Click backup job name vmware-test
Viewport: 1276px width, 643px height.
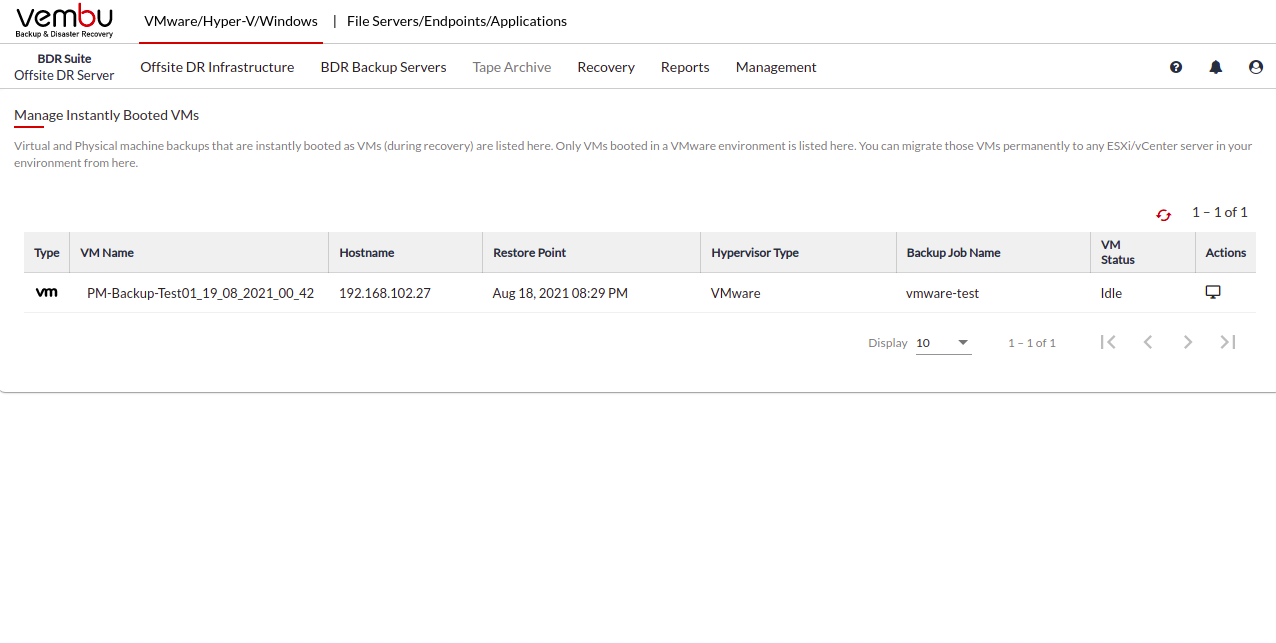(x=943, y=293)
